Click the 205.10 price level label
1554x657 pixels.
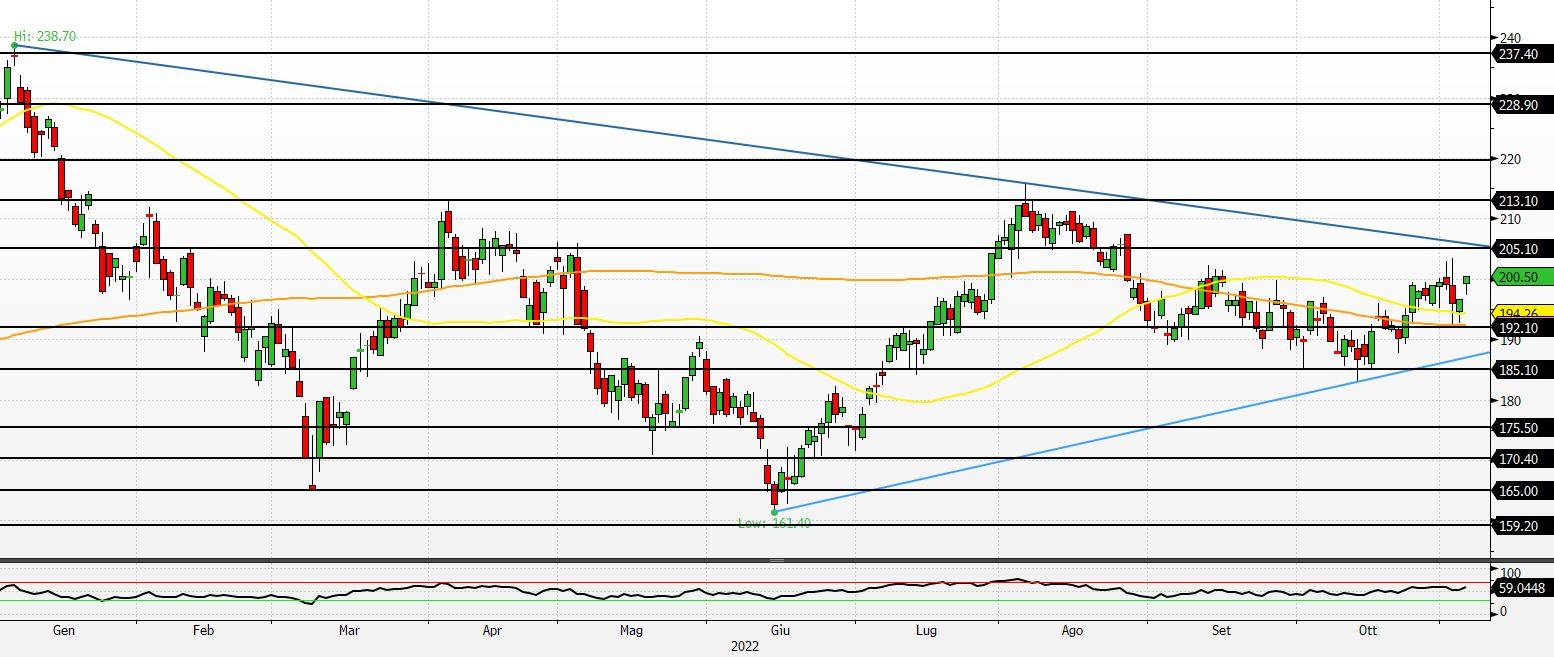tap(1521, 249)
